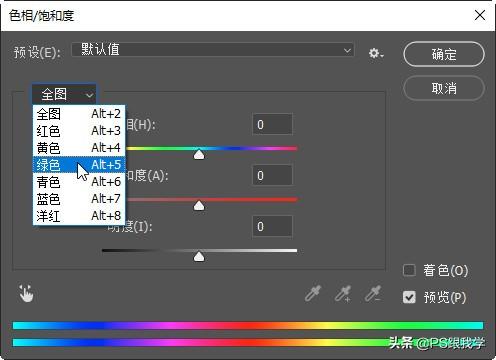Select the subtract from sample eyedropper
This screenshot has width=496, height=360.
click(x=373, y=293)
